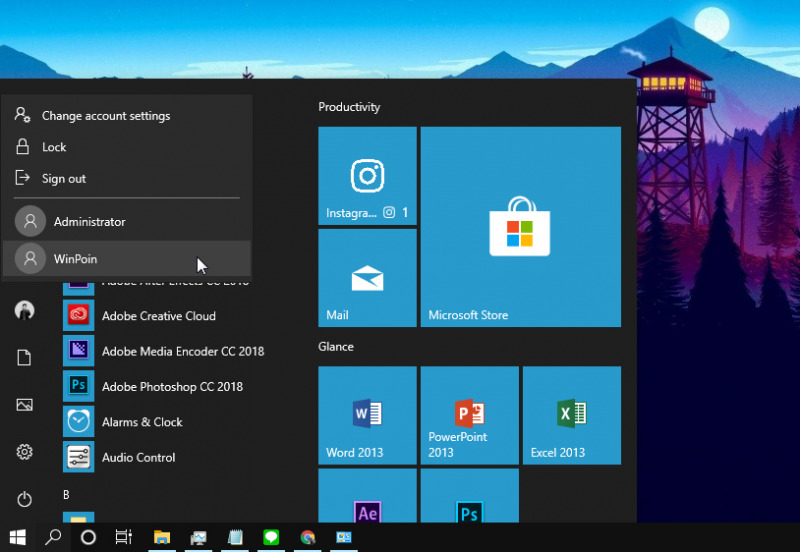Click the Administrator avatar icon

coord(30,221)
